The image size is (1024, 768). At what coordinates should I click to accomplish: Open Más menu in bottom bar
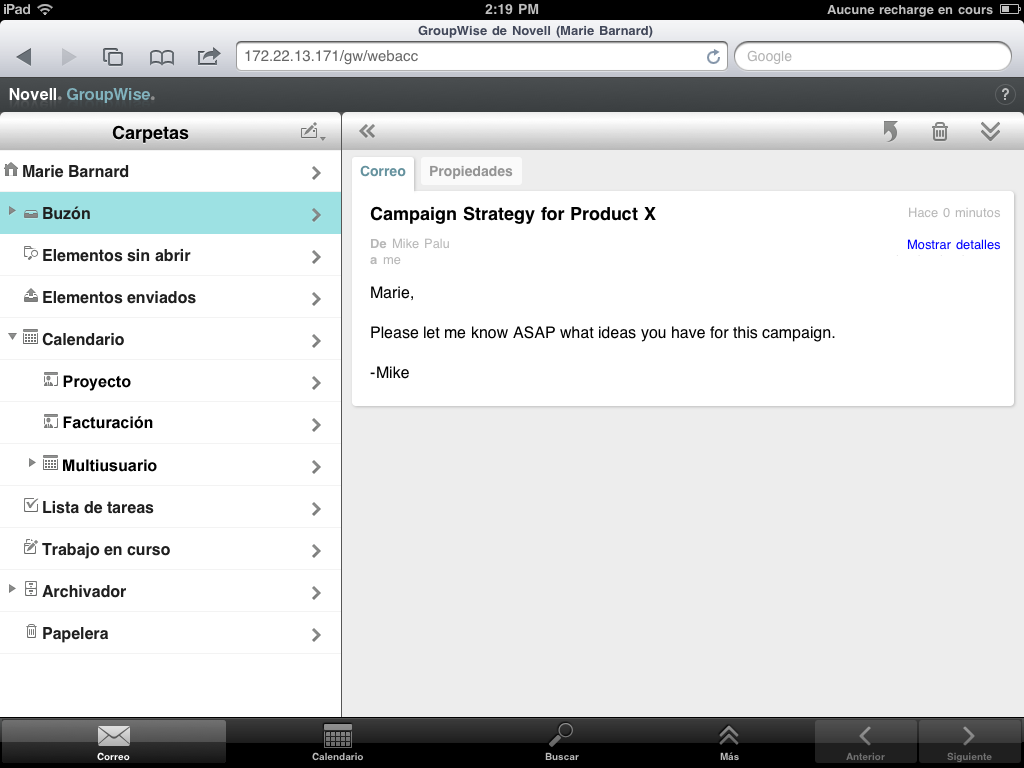(x=729, y=742)
